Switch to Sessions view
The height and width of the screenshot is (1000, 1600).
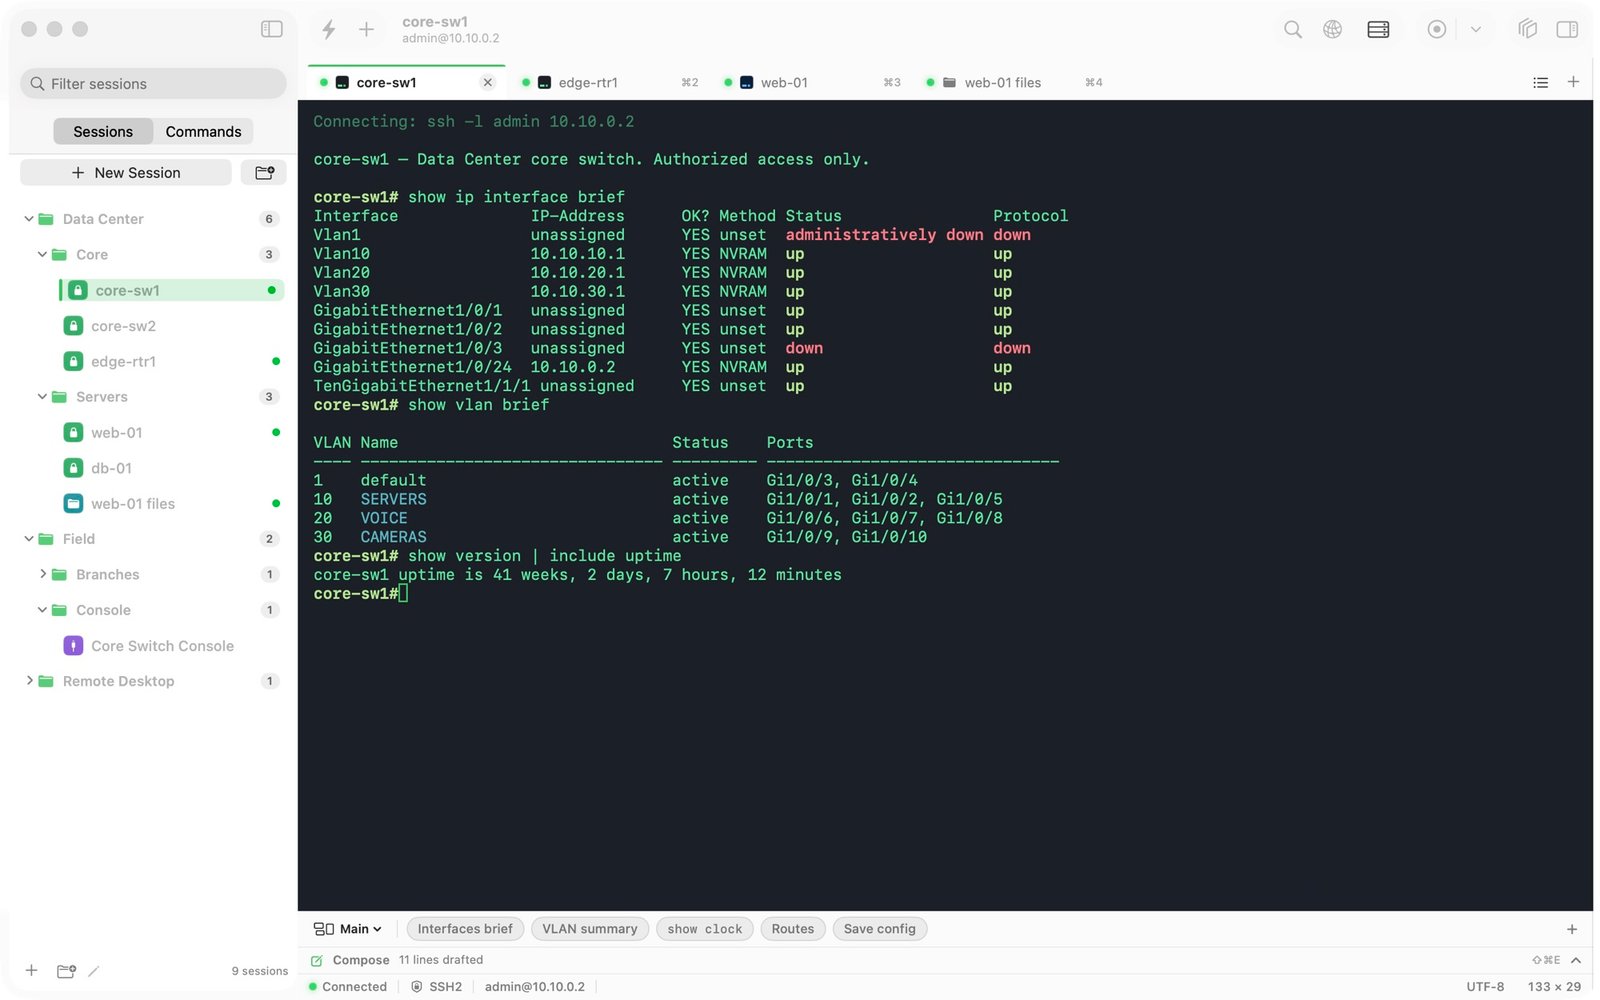[103, 131]
